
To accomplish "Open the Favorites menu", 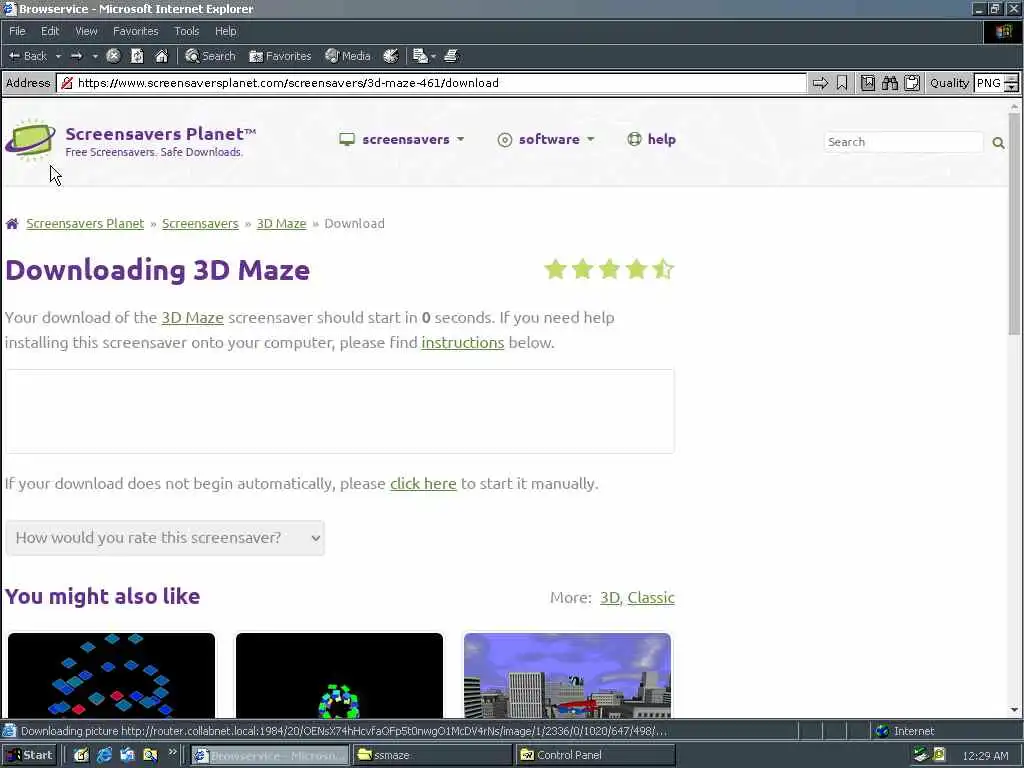I will [x=135, y=31].
